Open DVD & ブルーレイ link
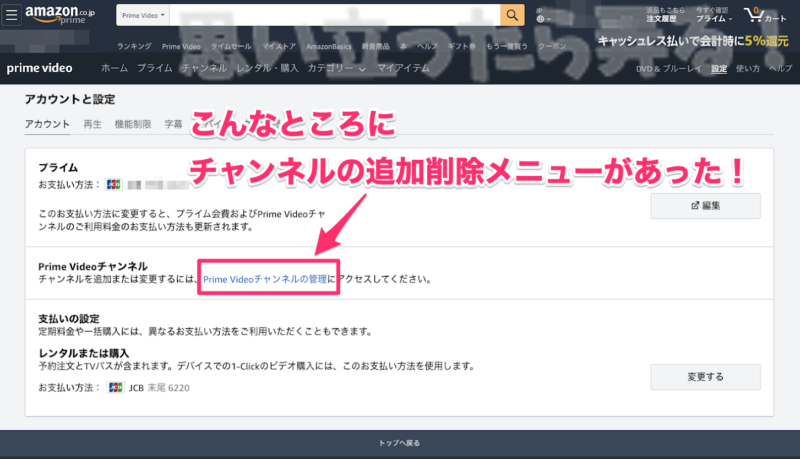The height and width of the screenshot is (459, 800). click(668, 69)
